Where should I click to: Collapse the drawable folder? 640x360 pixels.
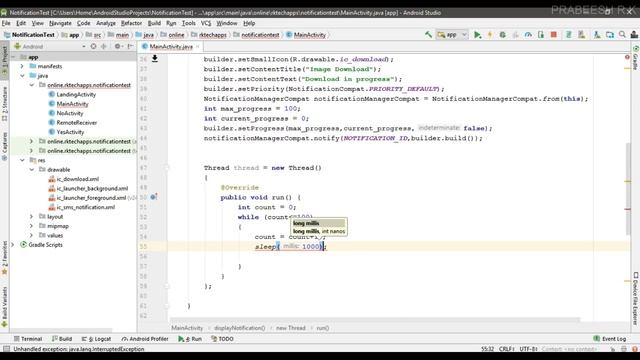pos(32,169)
